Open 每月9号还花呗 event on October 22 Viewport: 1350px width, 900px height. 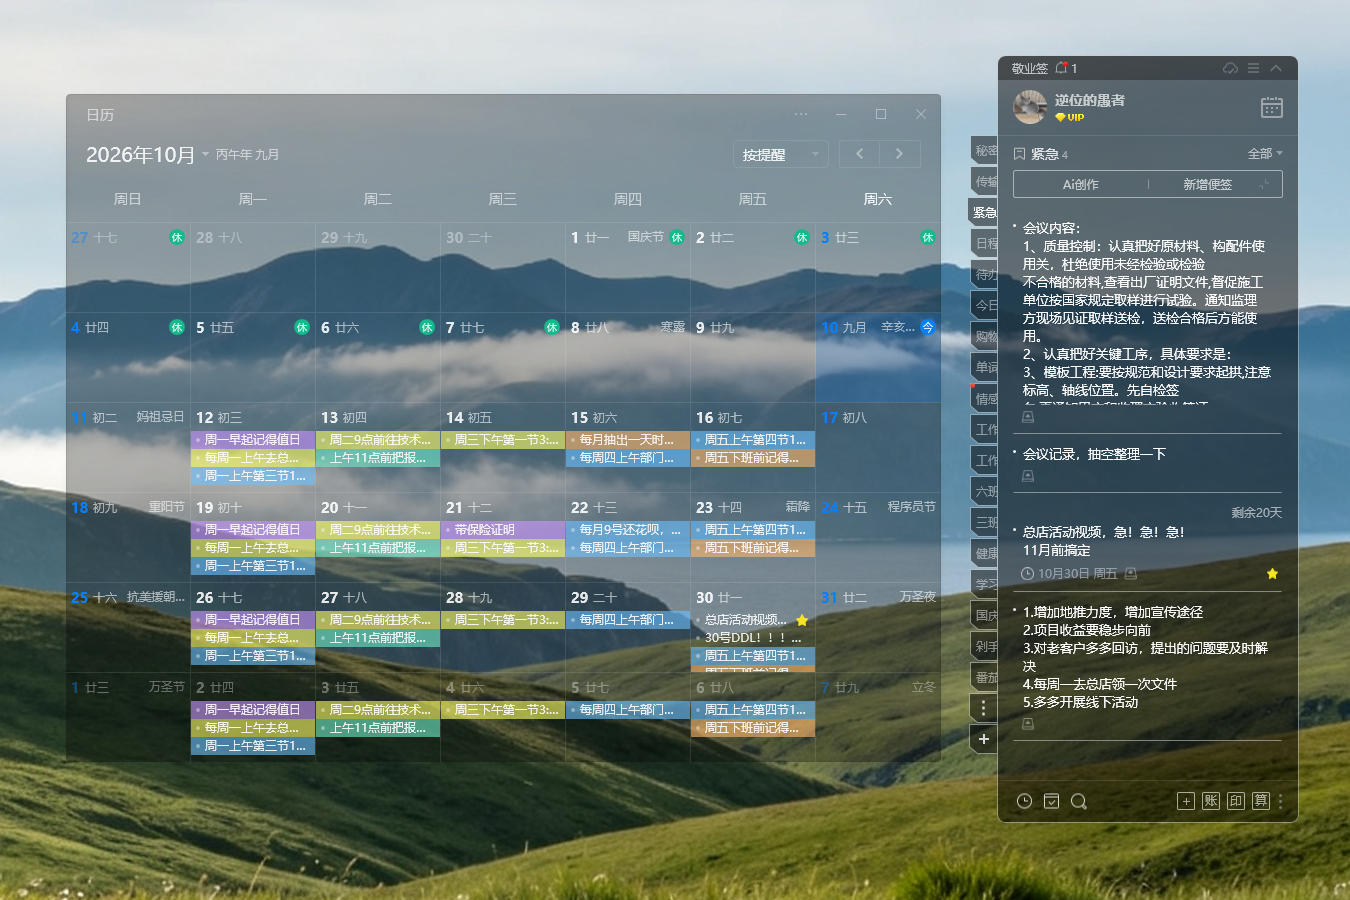coord(628,530)
